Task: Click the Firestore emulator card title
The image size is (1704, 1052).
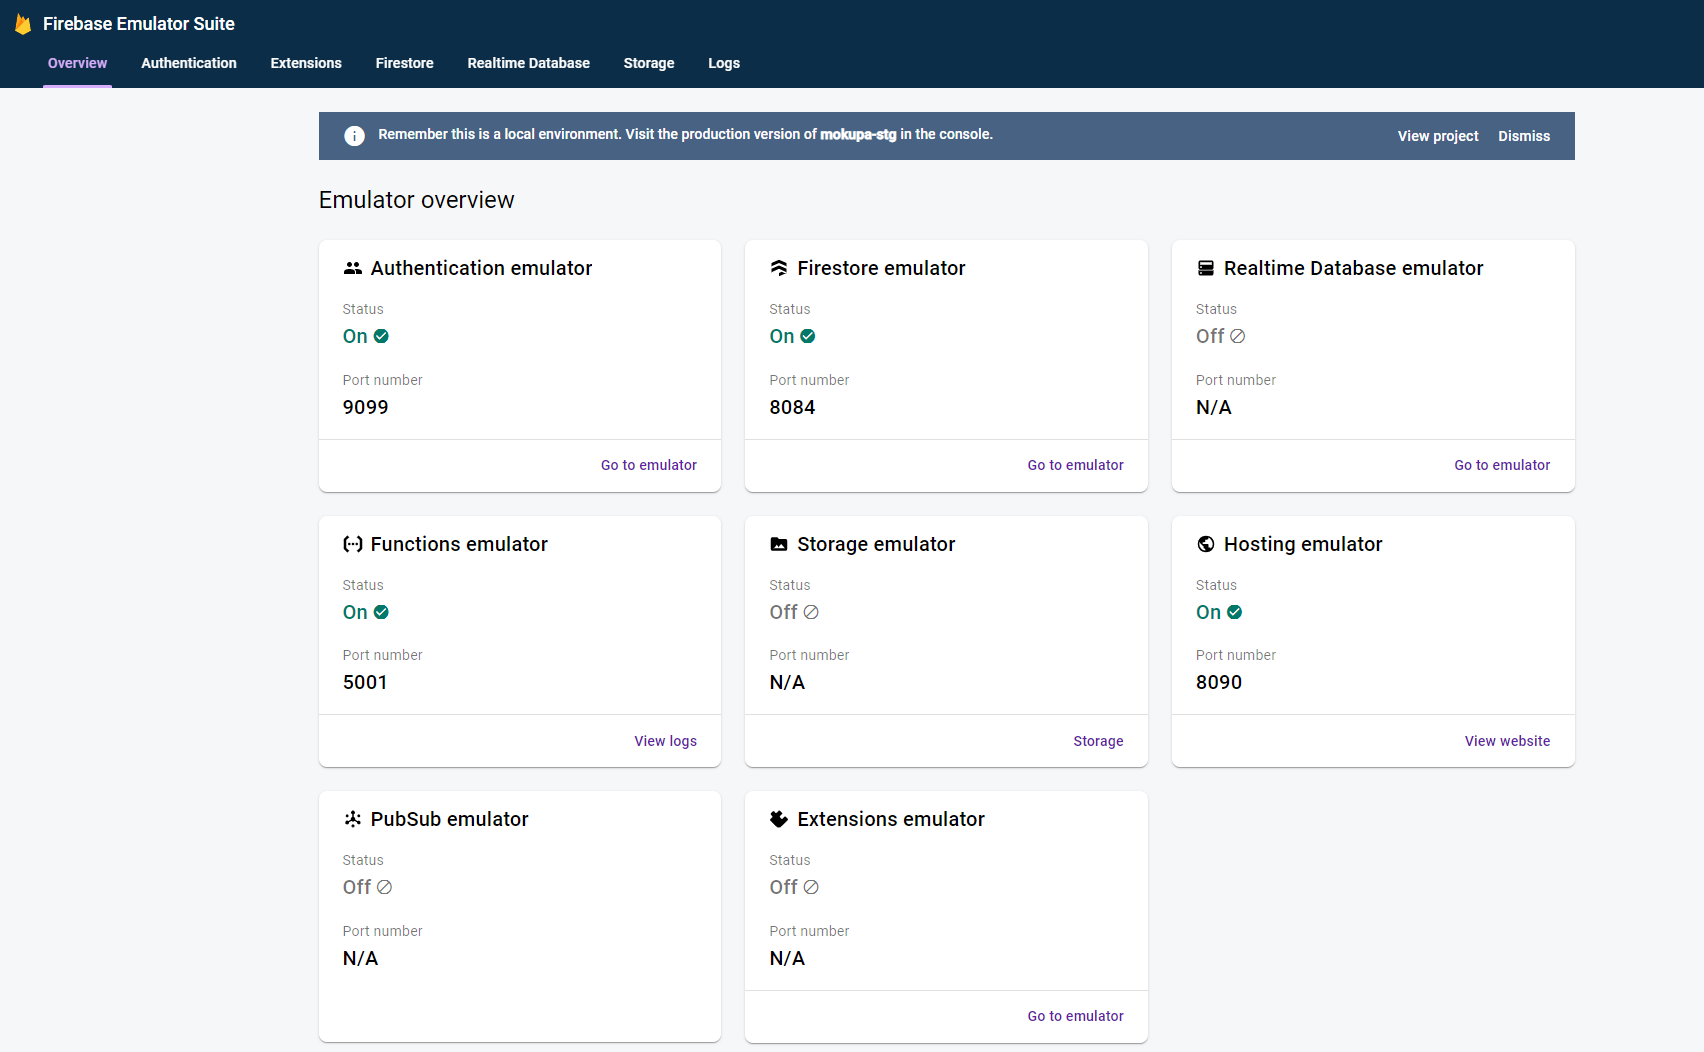Action: point(881,268)
